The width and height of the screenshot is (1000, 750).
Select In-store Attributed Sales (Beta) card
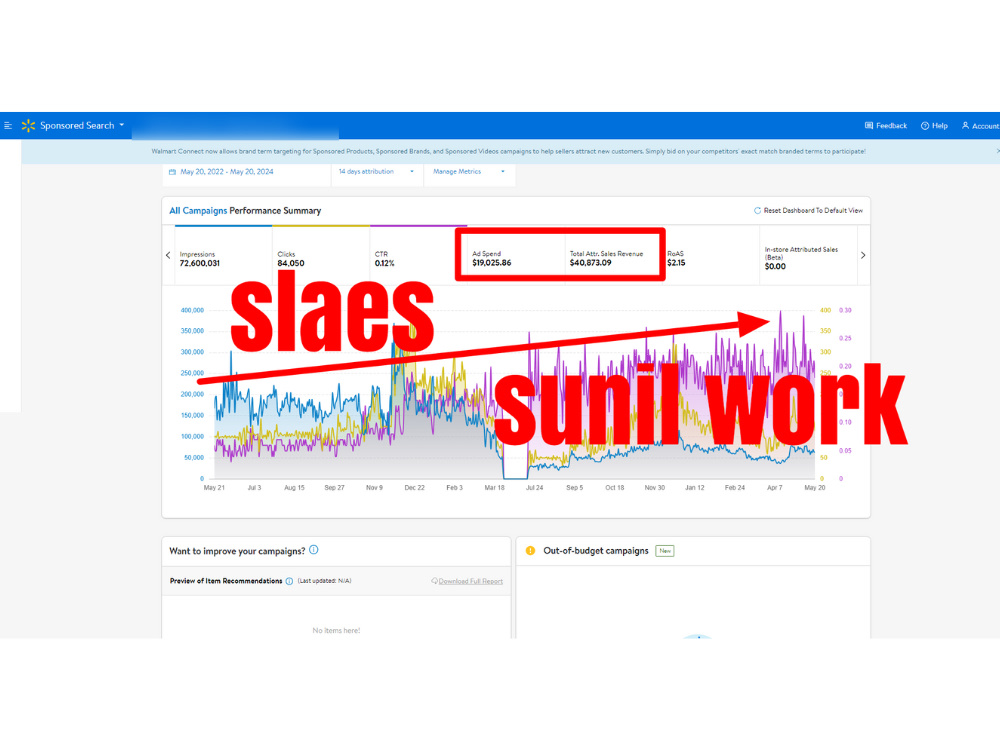click(808, 255)
